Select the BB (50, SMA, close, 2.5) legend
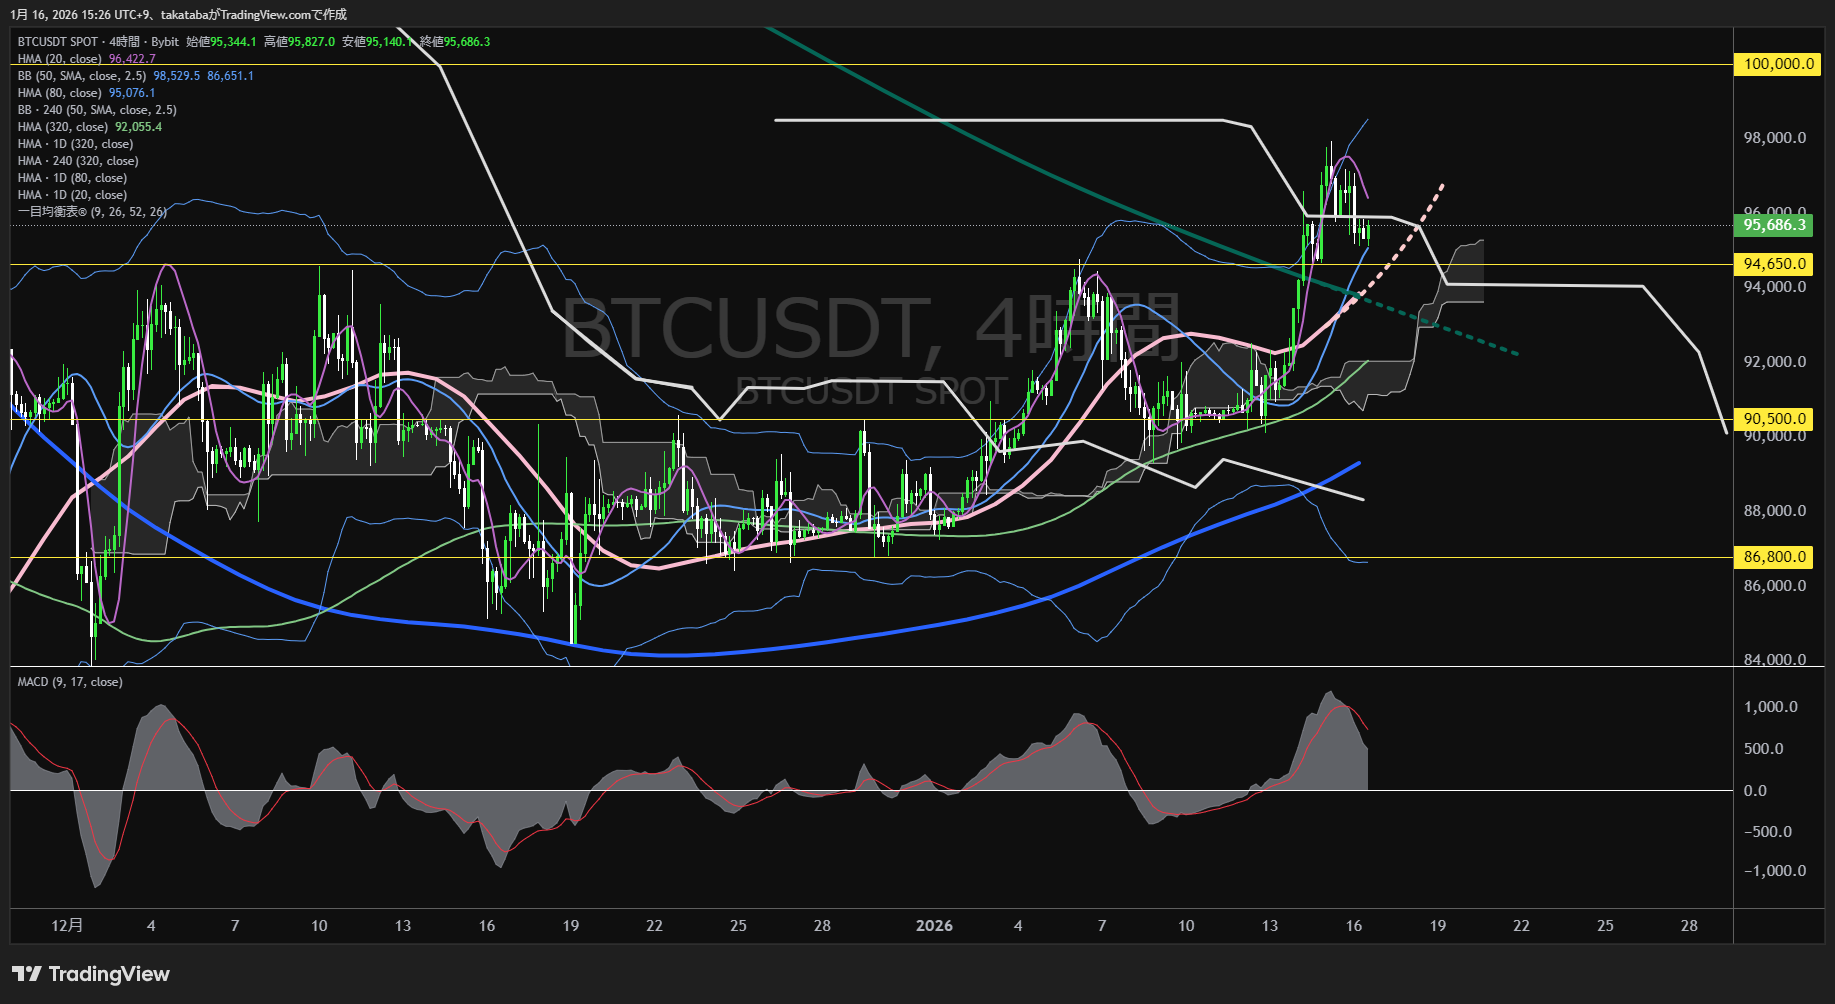 tap(81, 76)
